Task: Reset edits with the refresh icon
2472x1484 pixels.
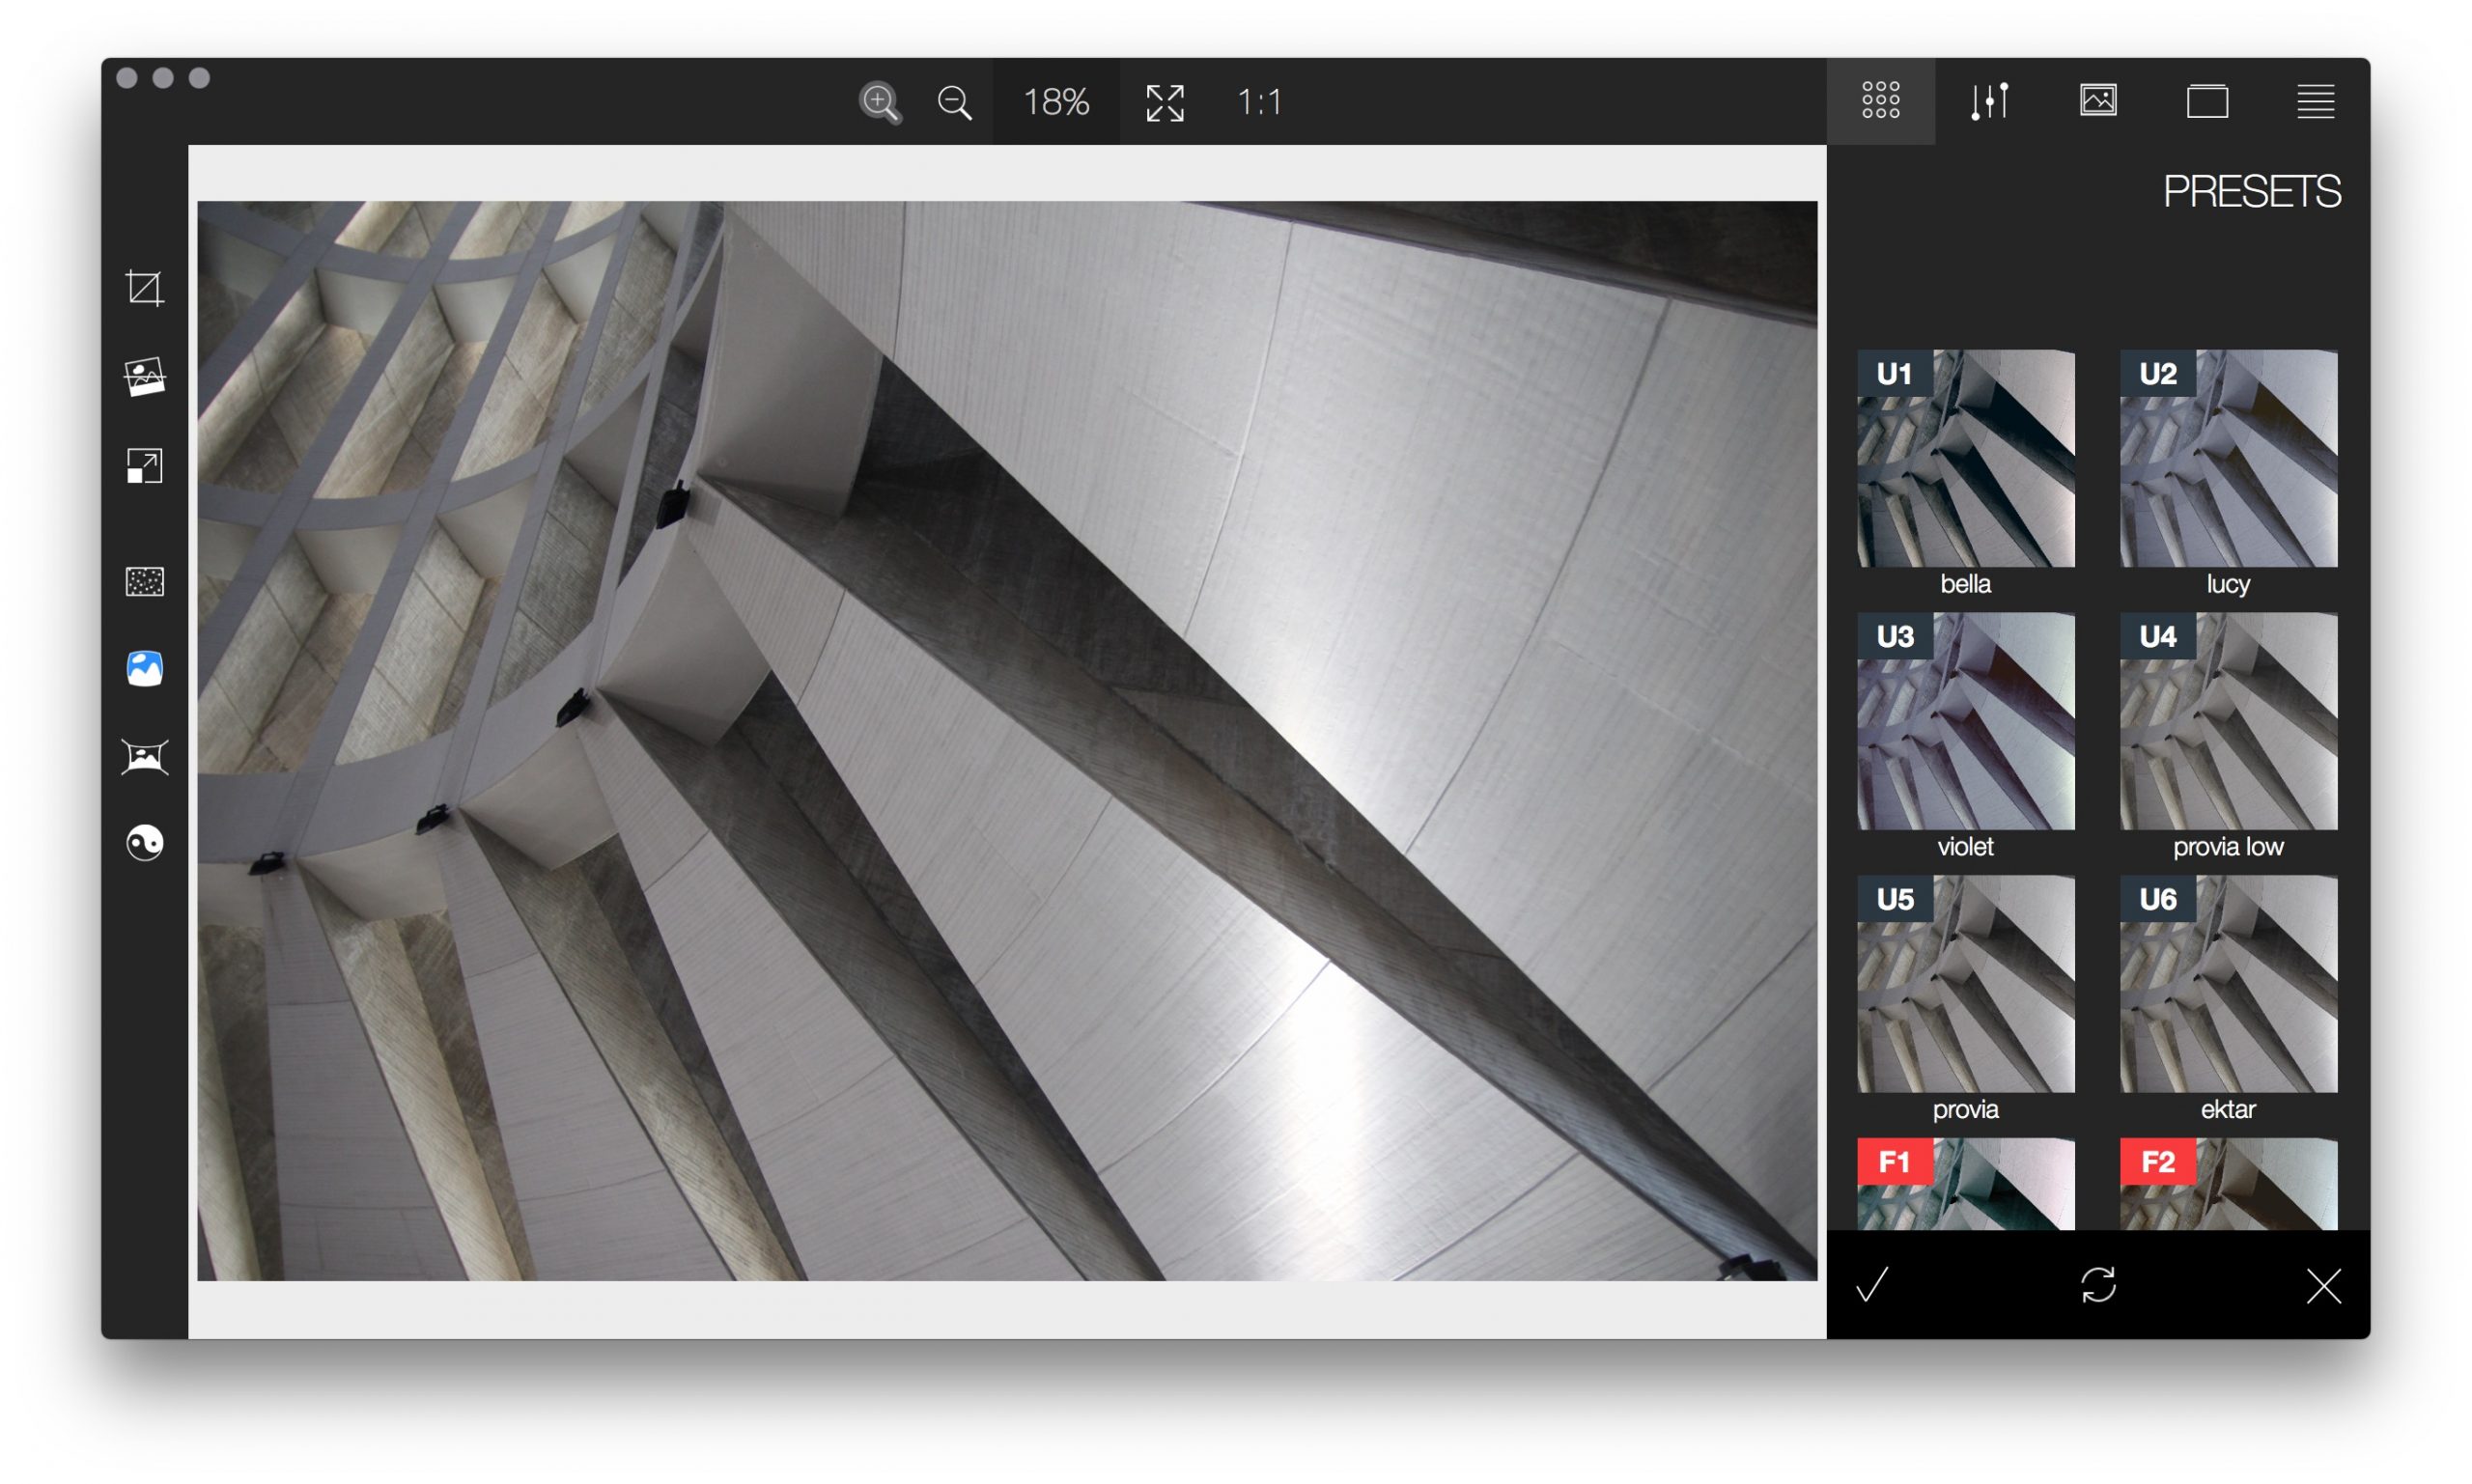Action: pyautogui.click(x=2098, y=1285)
